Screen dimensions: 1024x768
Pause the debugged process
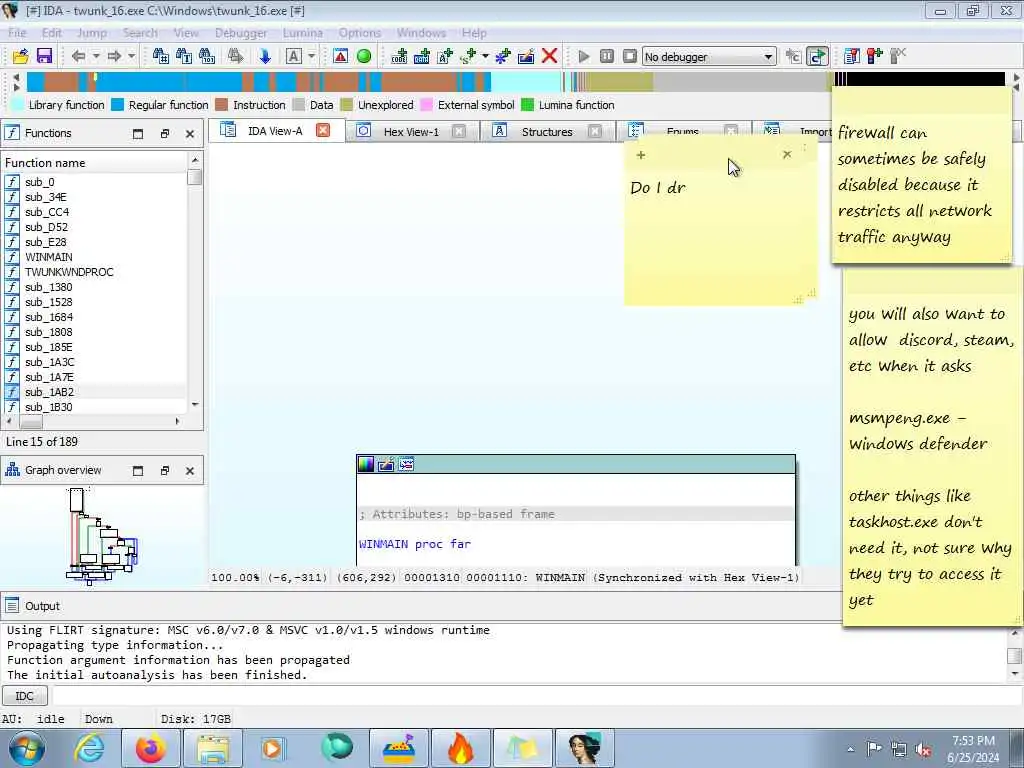coord(607,56)
